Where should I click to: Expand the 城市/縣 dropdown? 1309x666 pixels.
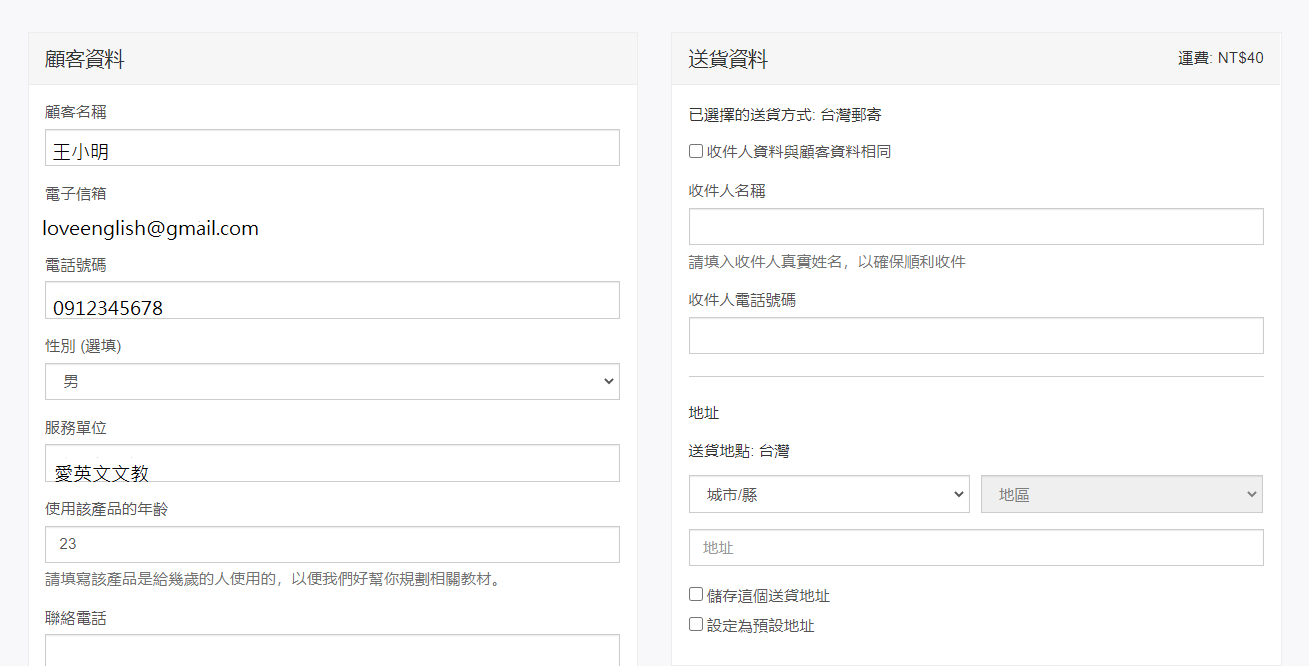pyautogui.click(x=829, y=494)
